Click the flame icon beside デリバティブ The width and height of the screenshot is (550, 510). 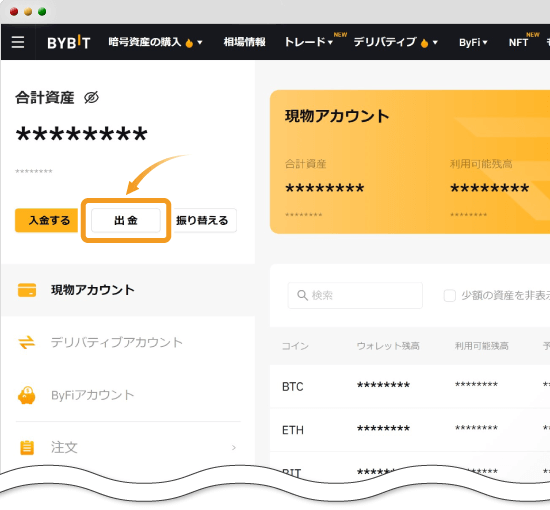click(424, 43)
